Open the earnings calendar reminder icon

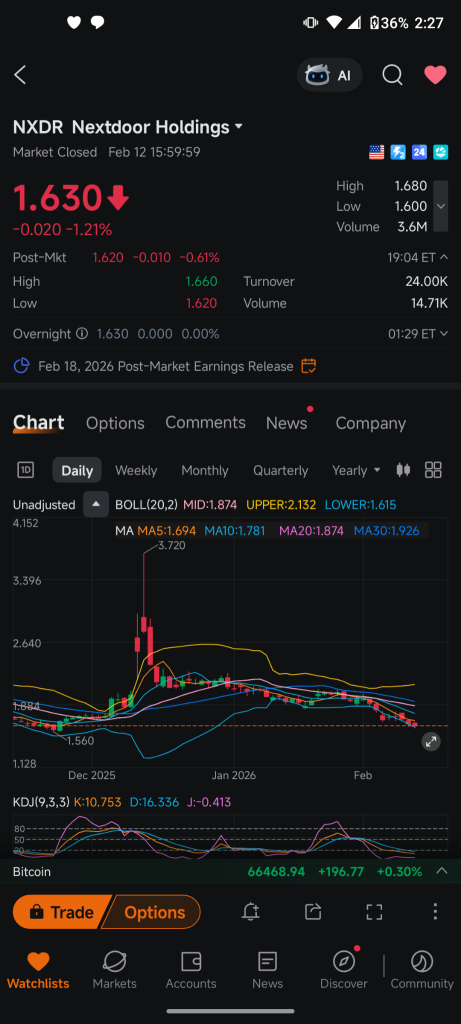click(x=309, y=366)
